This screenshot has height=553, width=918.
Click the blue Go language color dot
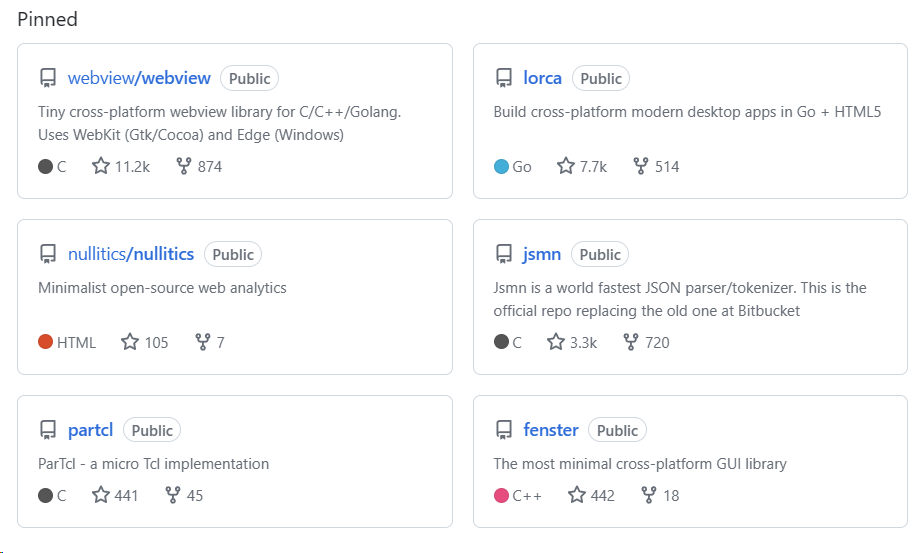click(x=501, y=166)
